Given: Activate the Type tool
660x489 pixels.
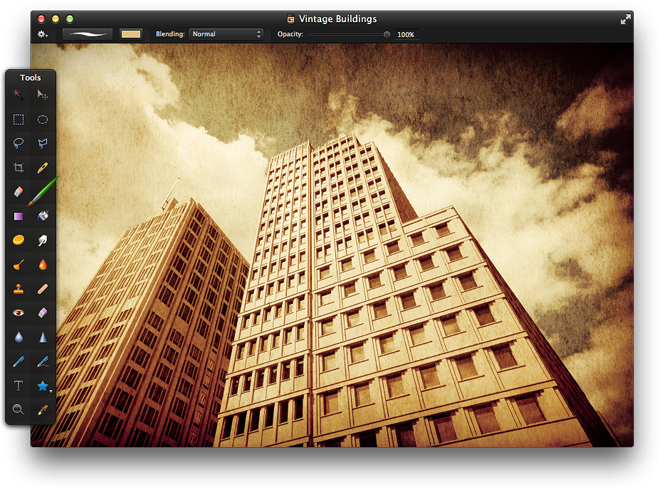Looking at the screenshot, I should tap(18, 386).
